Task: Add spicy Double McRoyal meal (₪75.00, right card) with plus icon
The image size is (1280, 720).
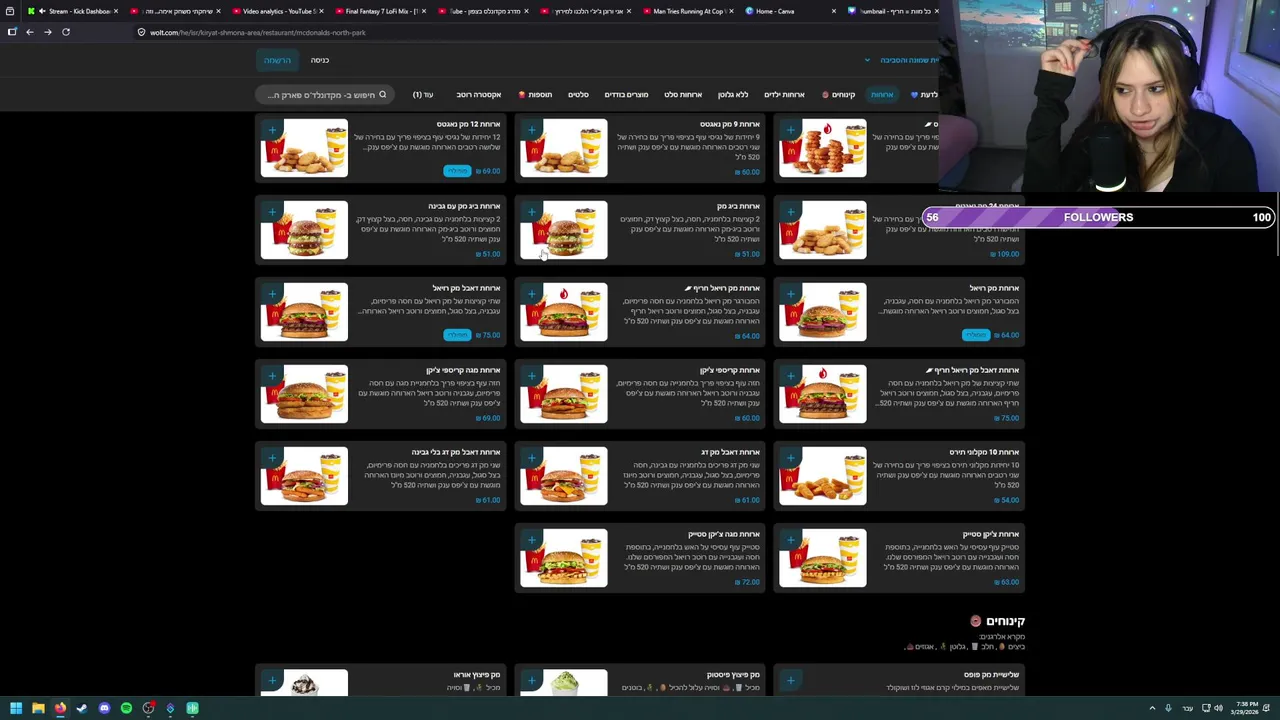Action: 790,376
